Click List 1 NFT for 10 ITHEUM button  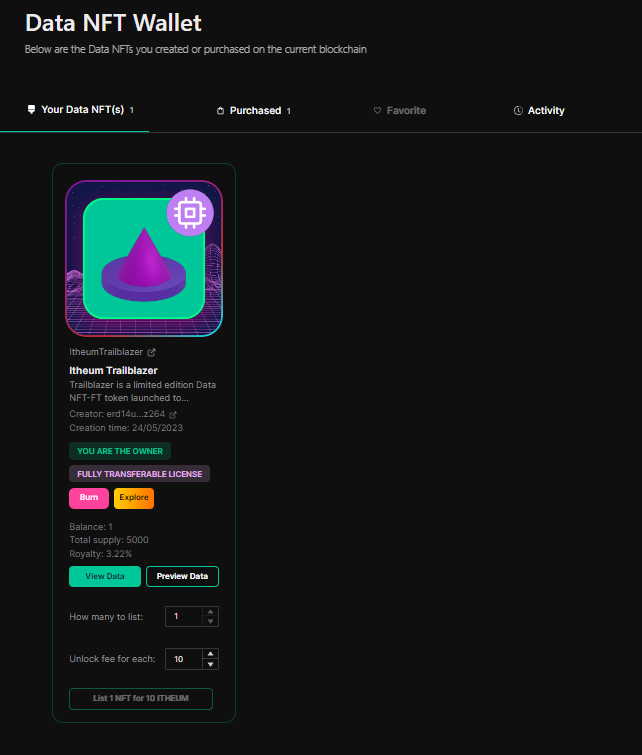141,699
